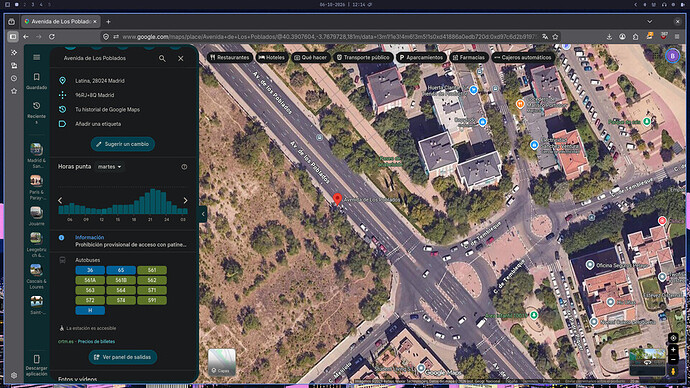Click the search magnifier in the place panel
The width and height of the screenshot is (690, 388).
[x=162, y=58]
